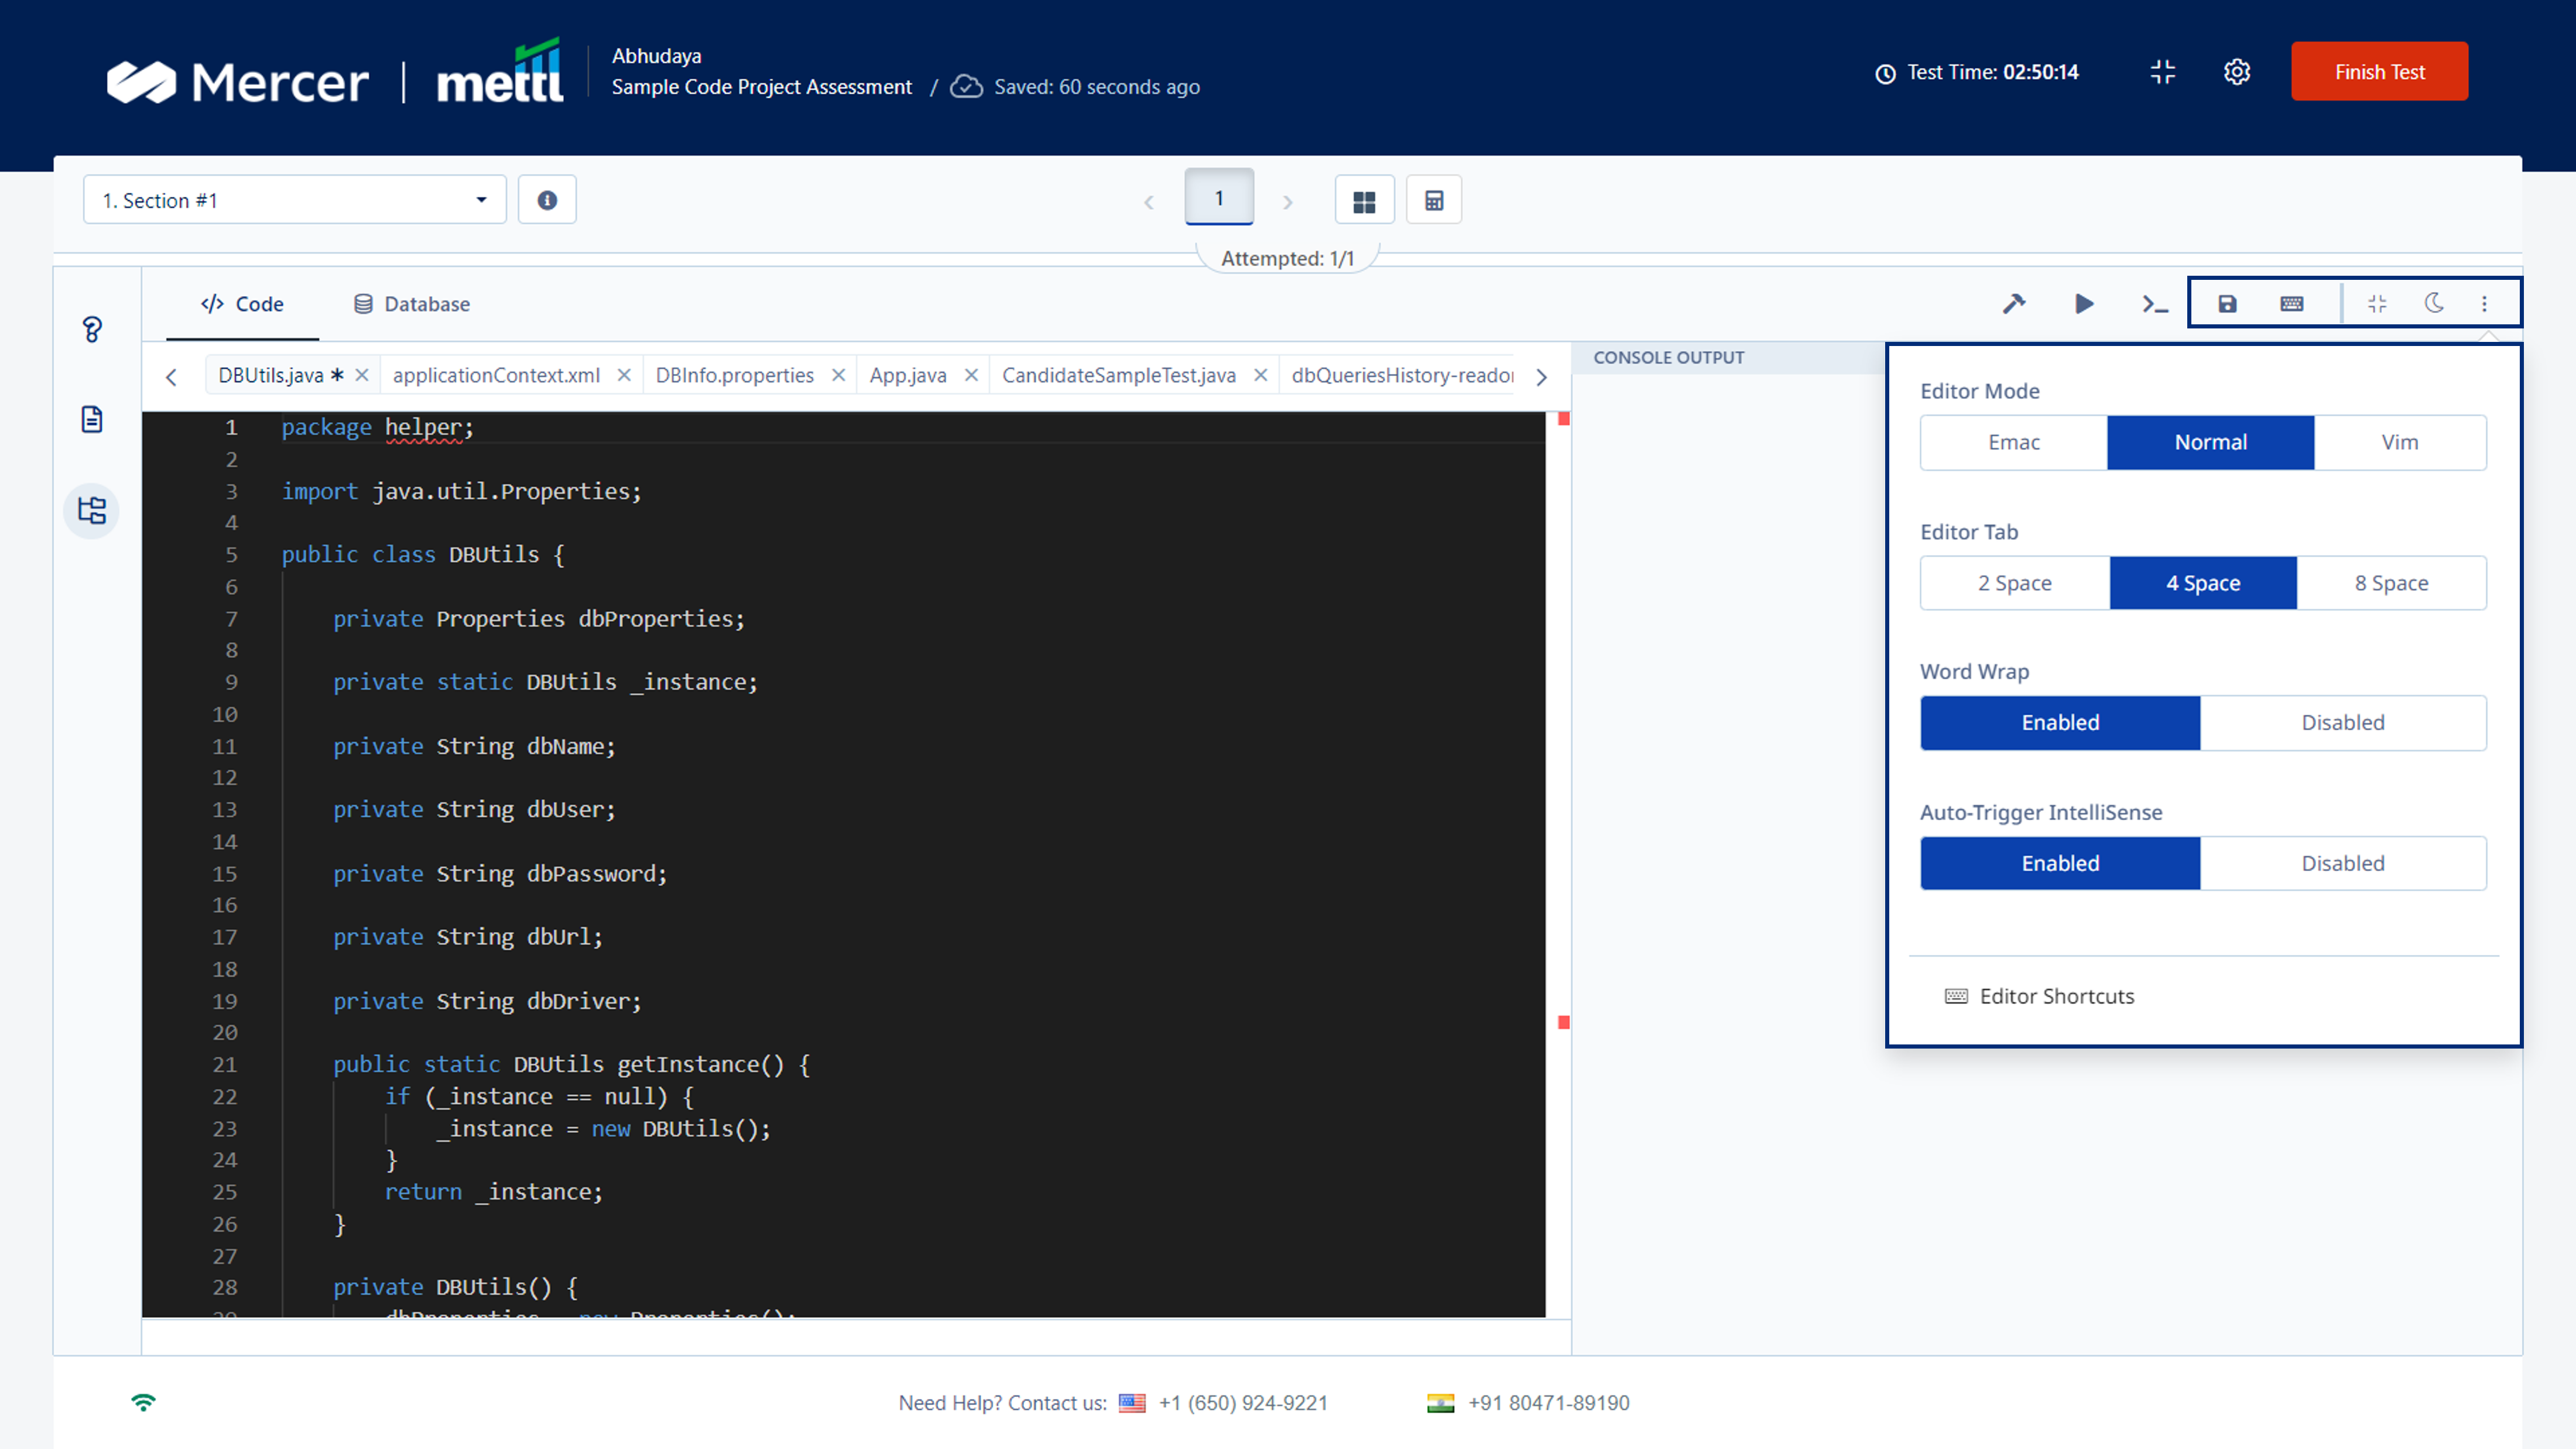Switch to the Code tab
The image size is (2576, 1449).
(242, 304)
